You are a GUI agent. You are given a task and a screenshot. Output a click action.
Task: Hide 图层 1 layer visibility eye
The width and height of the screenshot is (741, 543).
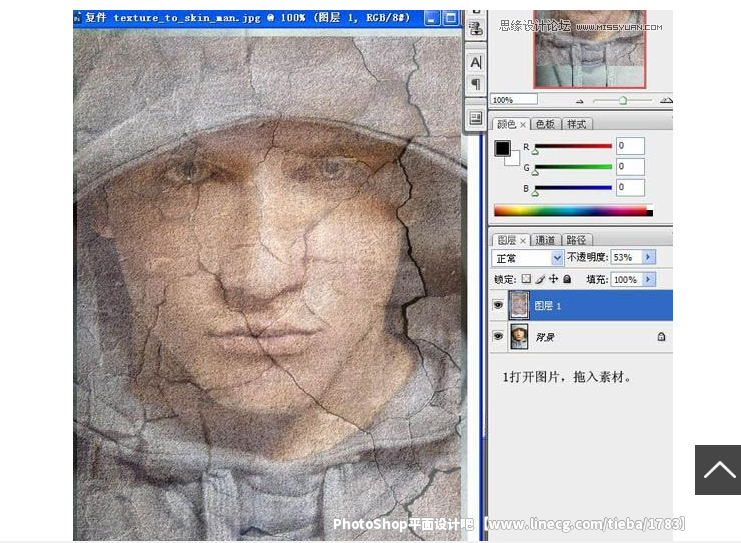[498, 306]
